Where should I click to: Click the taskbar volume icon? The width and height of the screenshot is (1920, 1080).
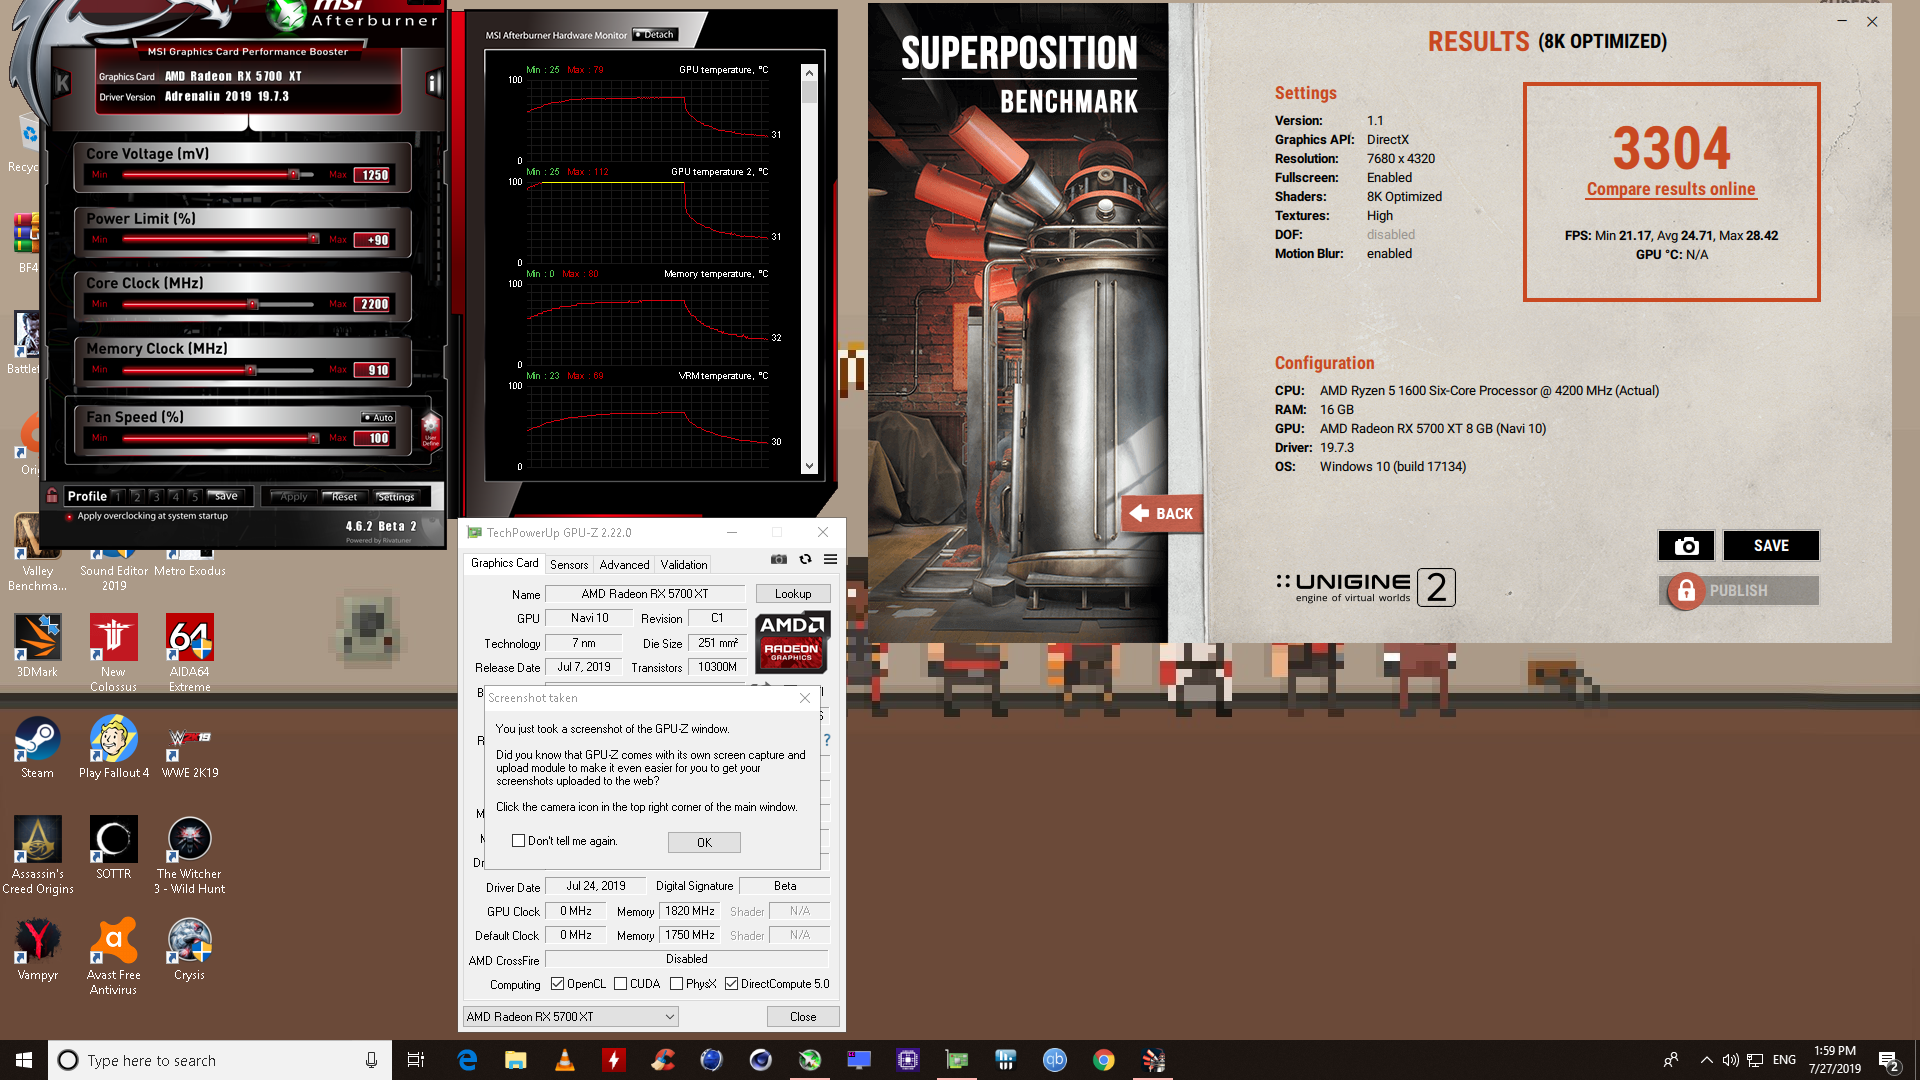1730,1060
